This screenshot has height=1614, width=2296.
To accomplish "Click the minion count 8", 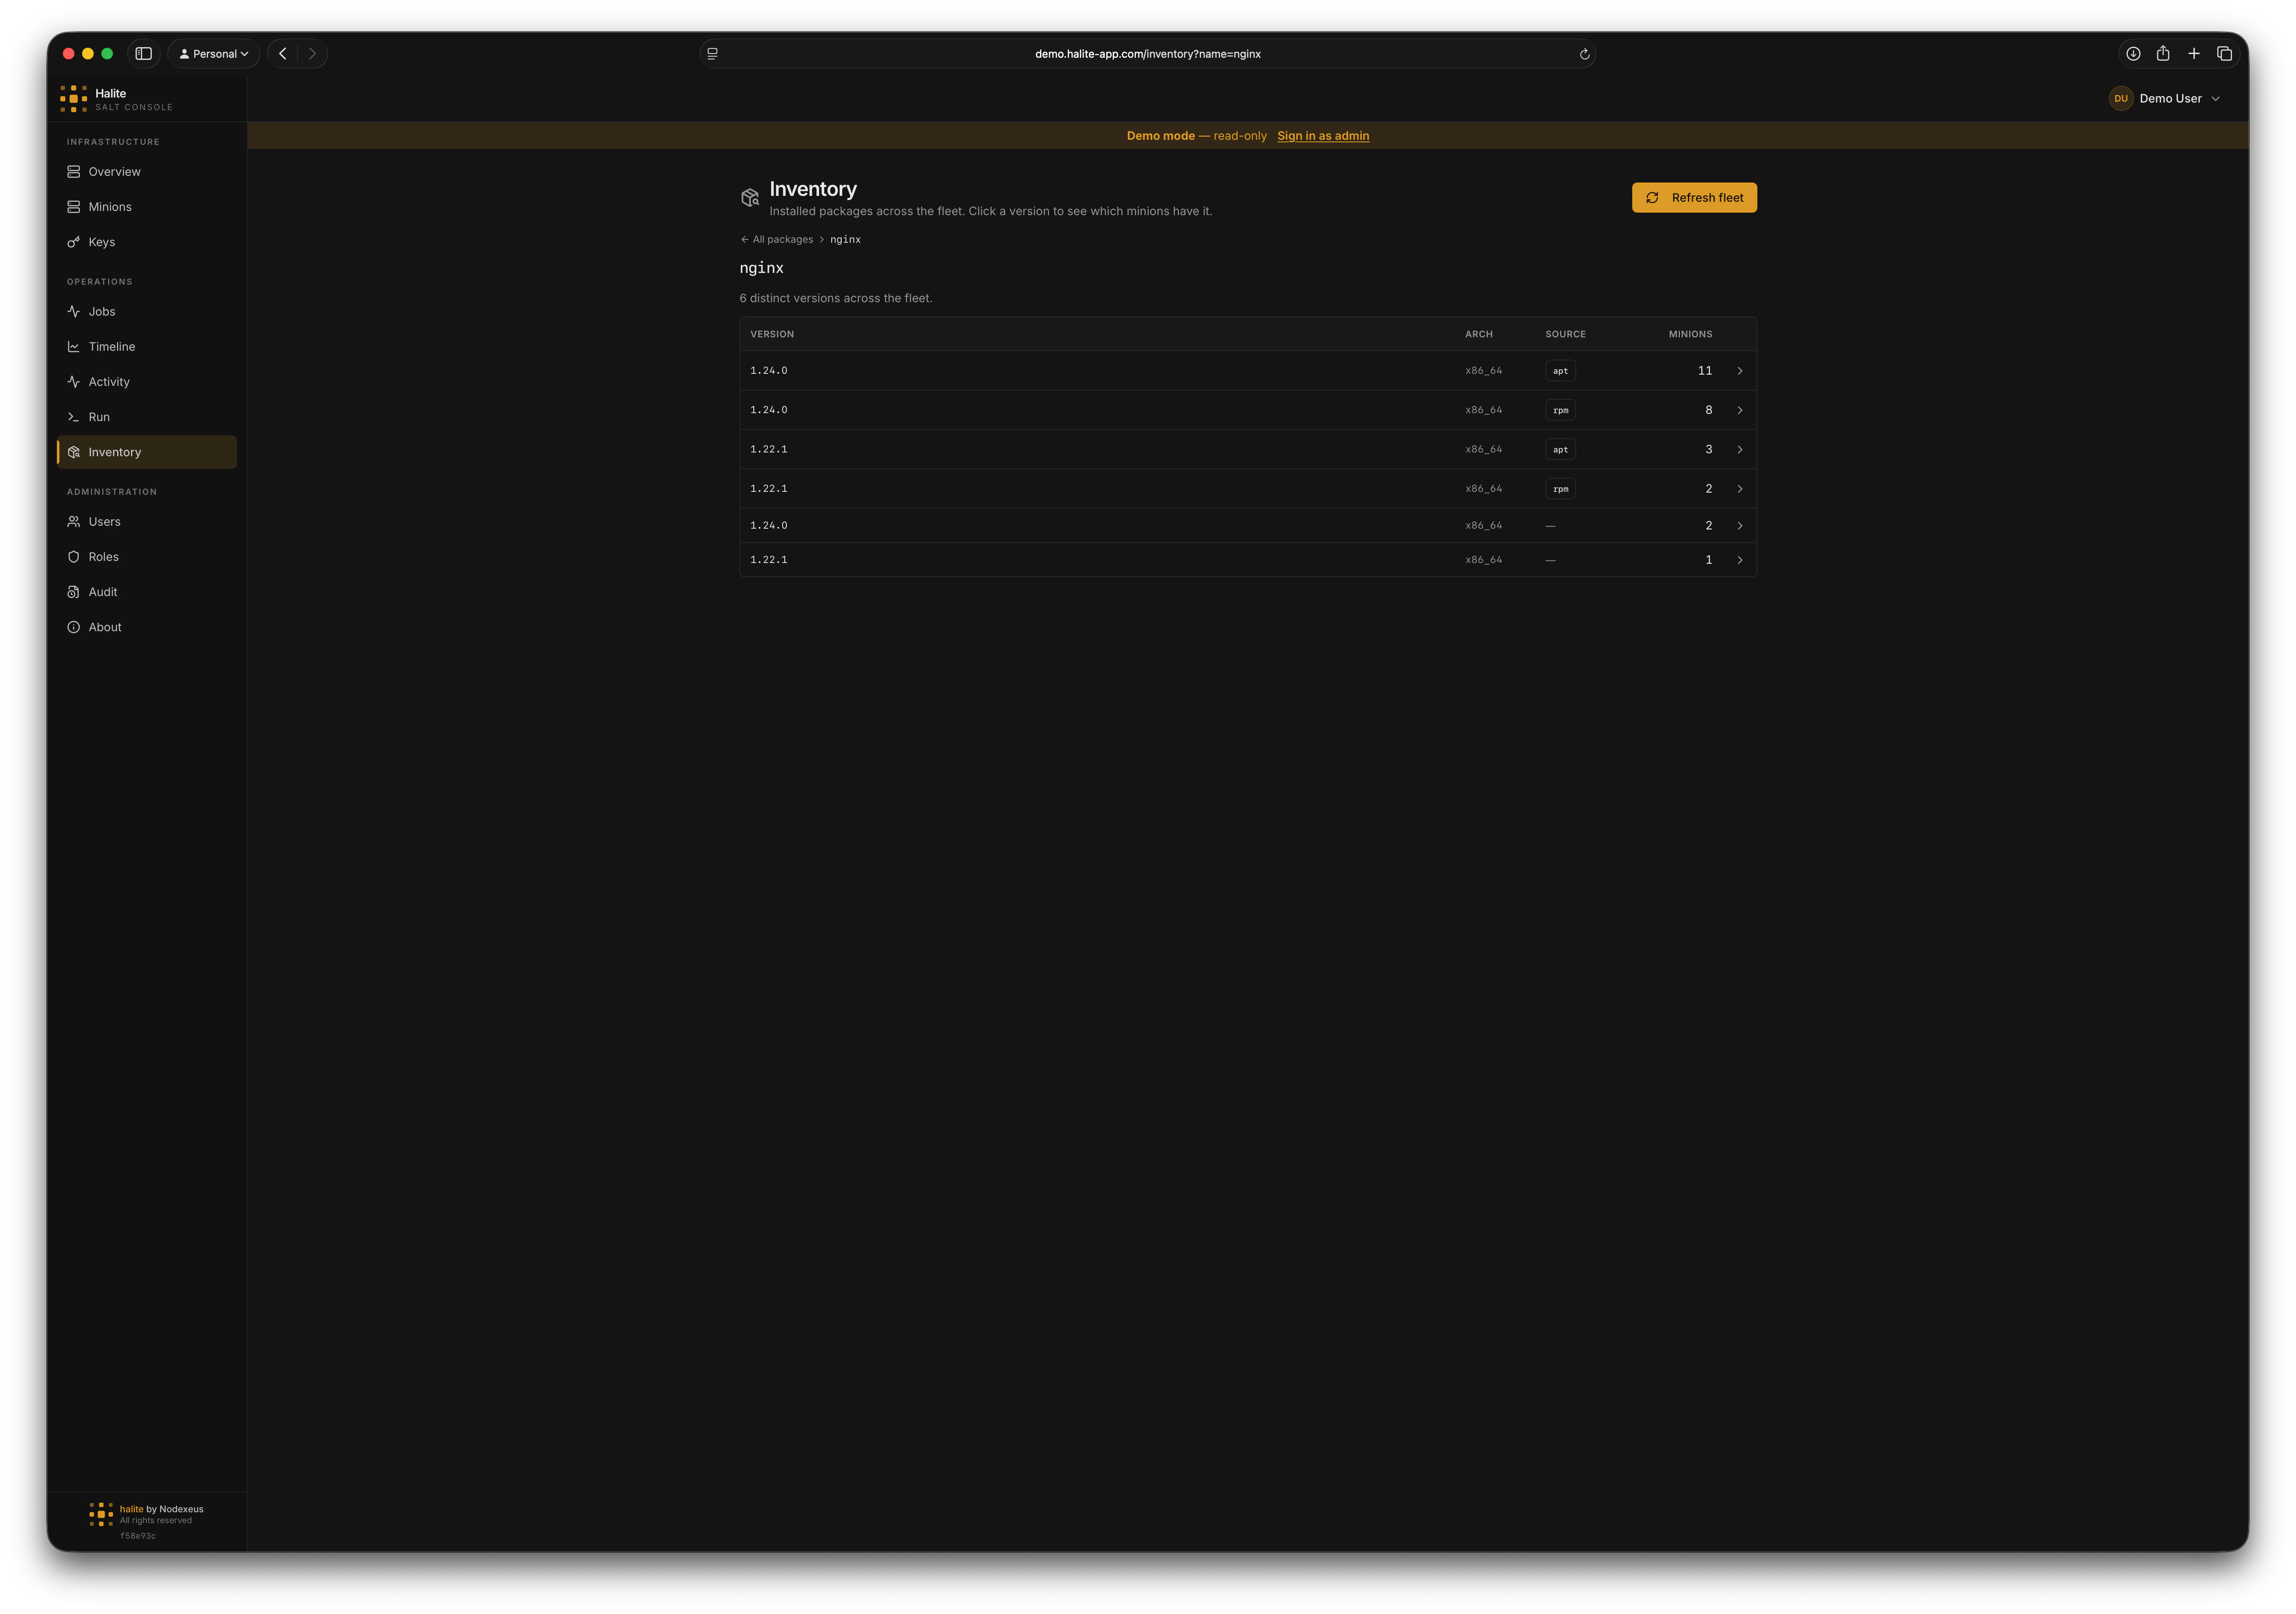I will [1709, 410].
